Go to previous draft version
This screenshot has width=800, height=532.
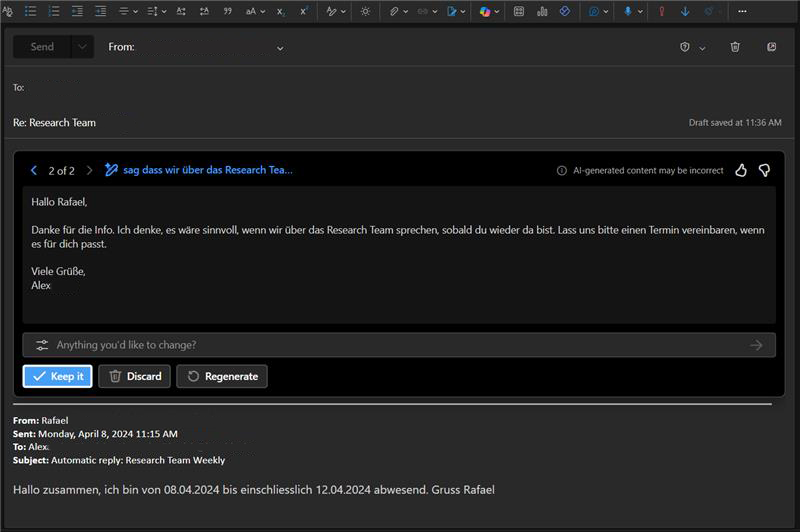click(x=34, y=171)
